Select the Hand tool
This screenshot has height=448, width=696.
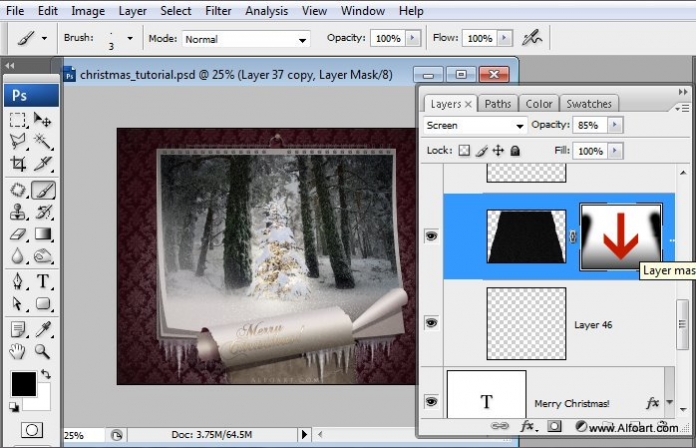[18, 352]
